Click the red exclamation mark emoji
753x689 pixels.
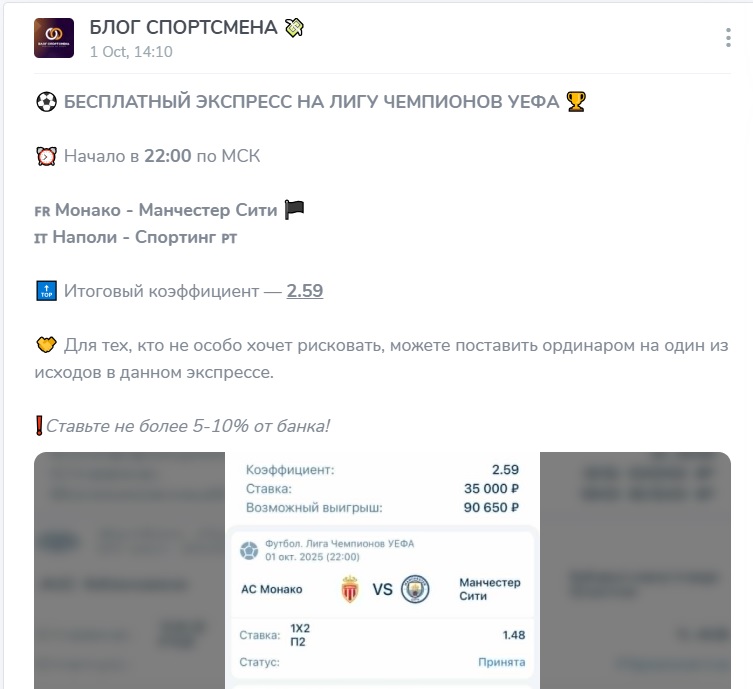pyautogui.click(x=39, y=426)
